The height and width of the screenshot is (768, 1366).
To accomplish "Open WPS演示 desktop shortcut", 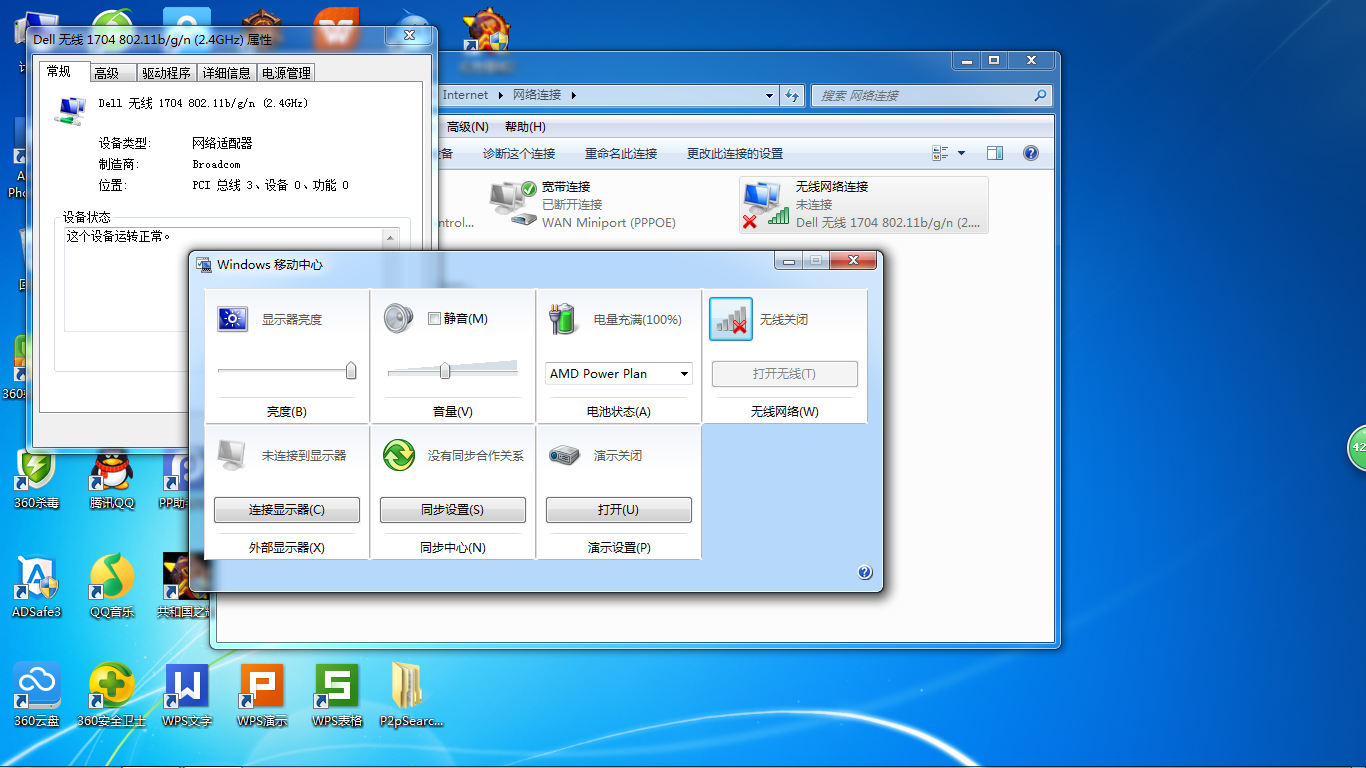I will pyautogui.click(x=262, y=695).
